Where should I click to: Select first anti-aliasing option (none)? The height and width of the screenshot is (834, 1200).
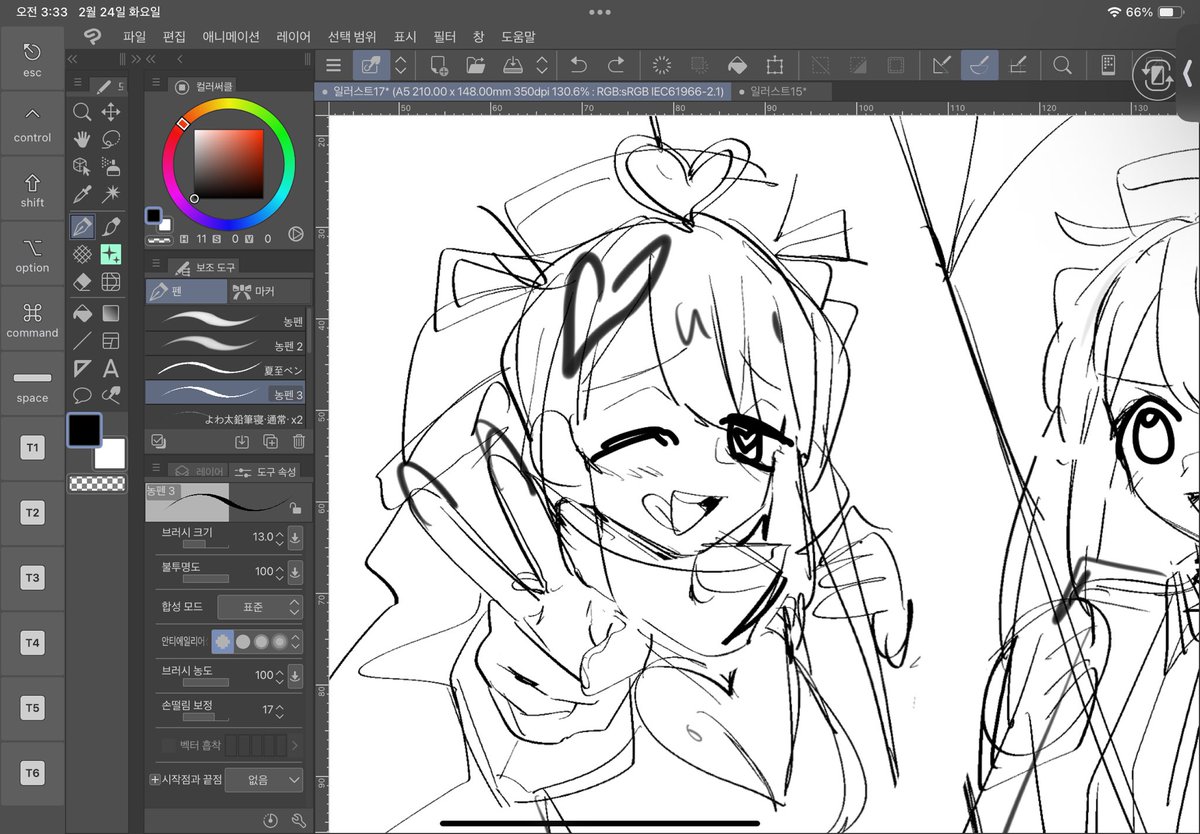222,641
